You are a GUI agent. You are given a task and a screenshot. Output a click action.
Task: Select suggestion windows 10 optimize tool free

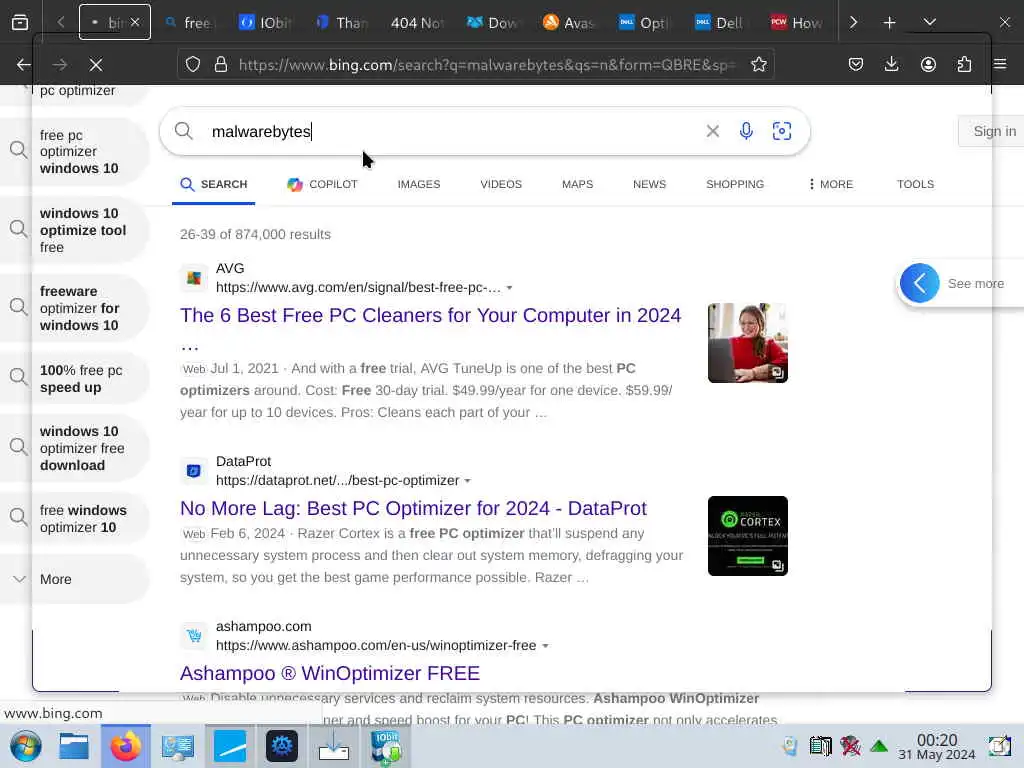point(74,230)
